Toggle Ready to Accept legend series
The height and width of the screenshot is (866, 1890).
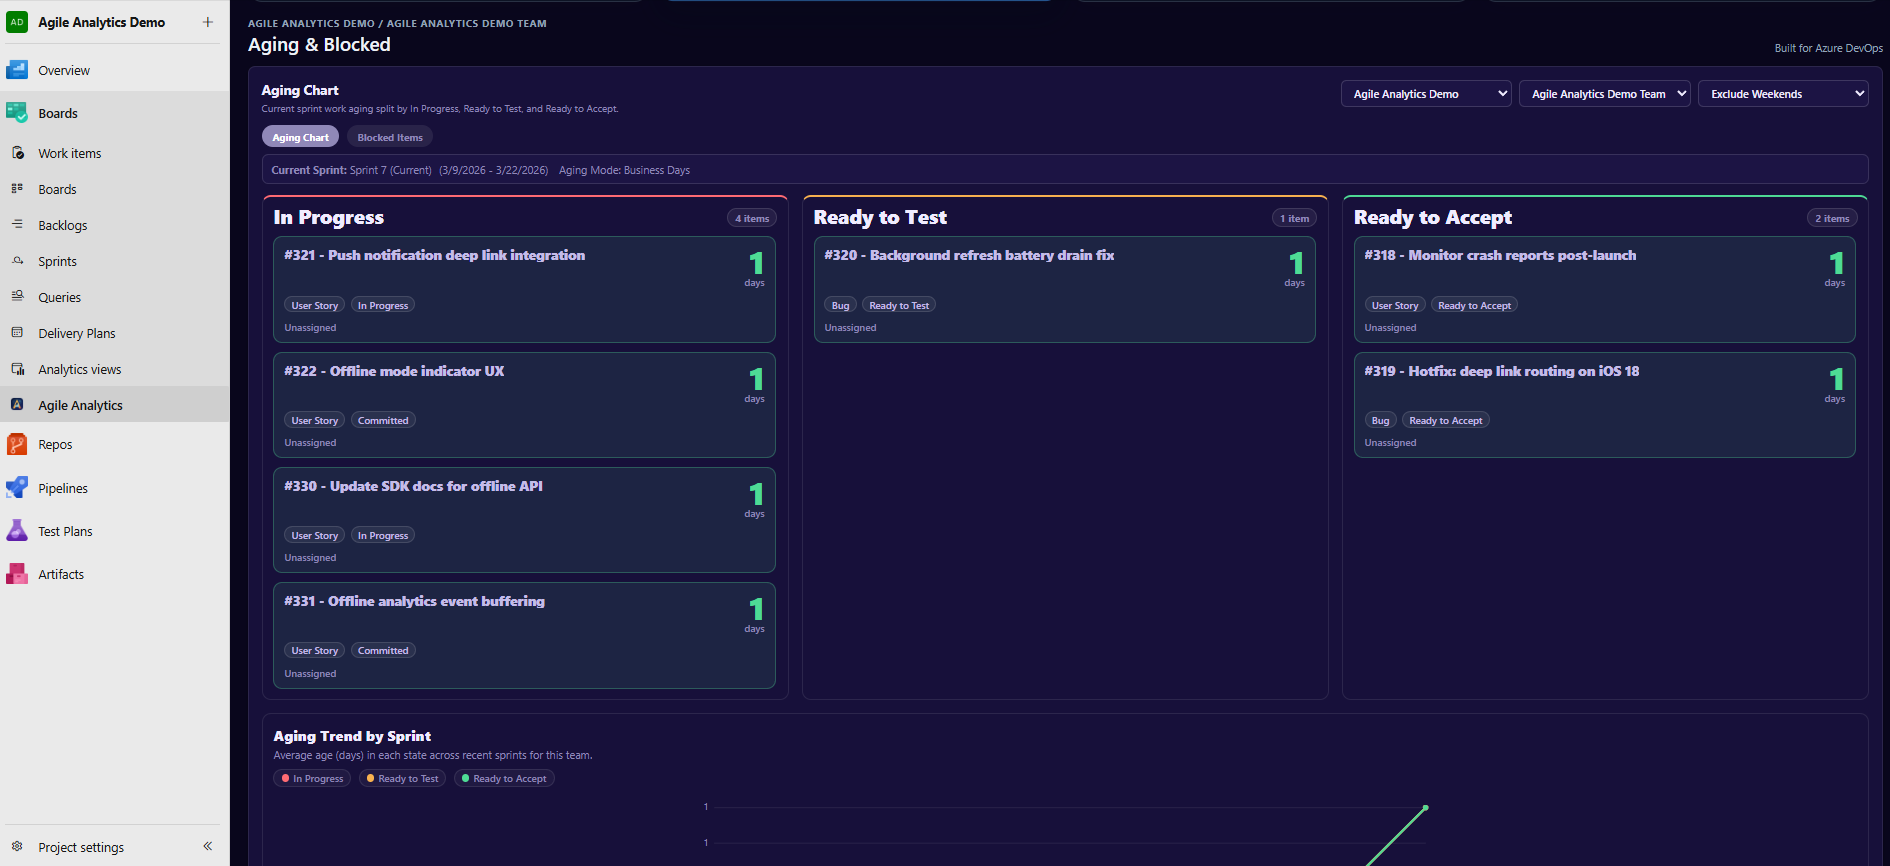pos(504,778)
